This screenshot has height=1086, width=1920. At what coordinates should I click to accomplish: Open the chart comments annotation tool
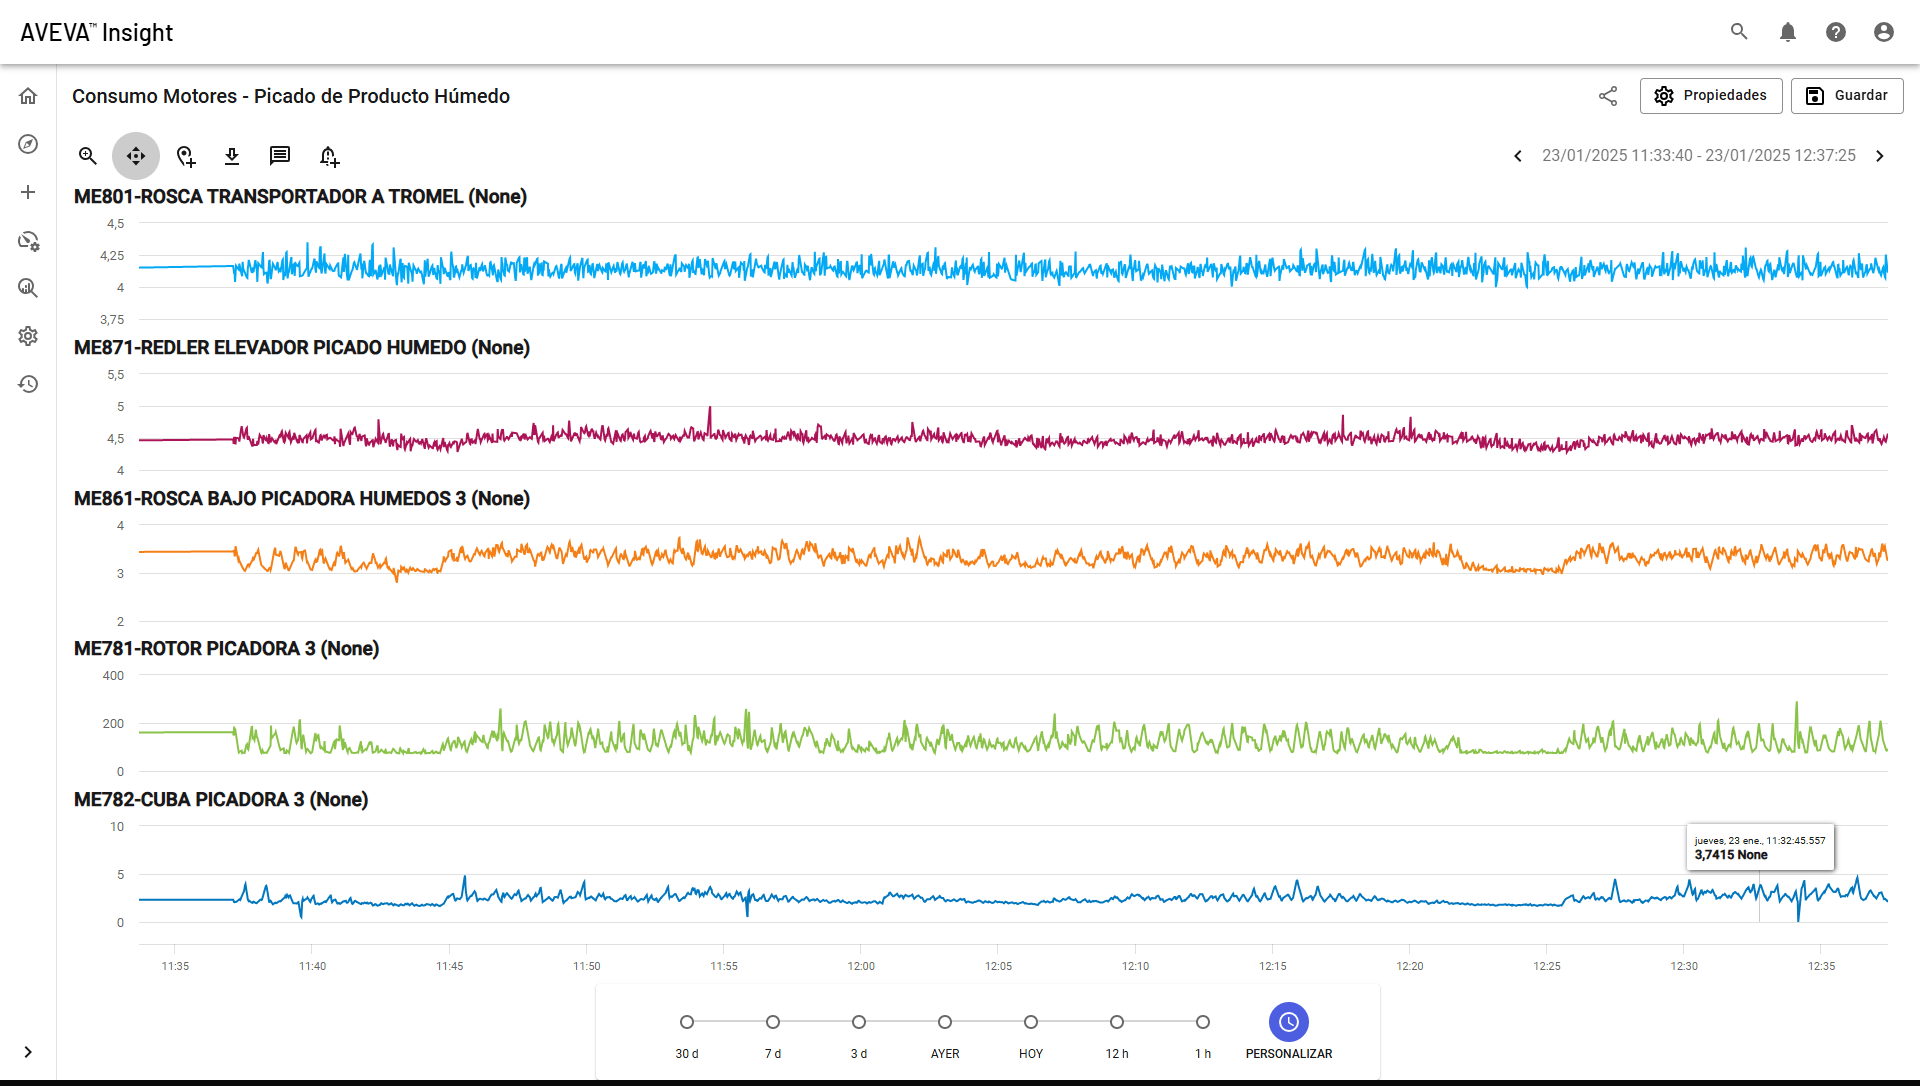pyautogui.click(x=280, y=156)
